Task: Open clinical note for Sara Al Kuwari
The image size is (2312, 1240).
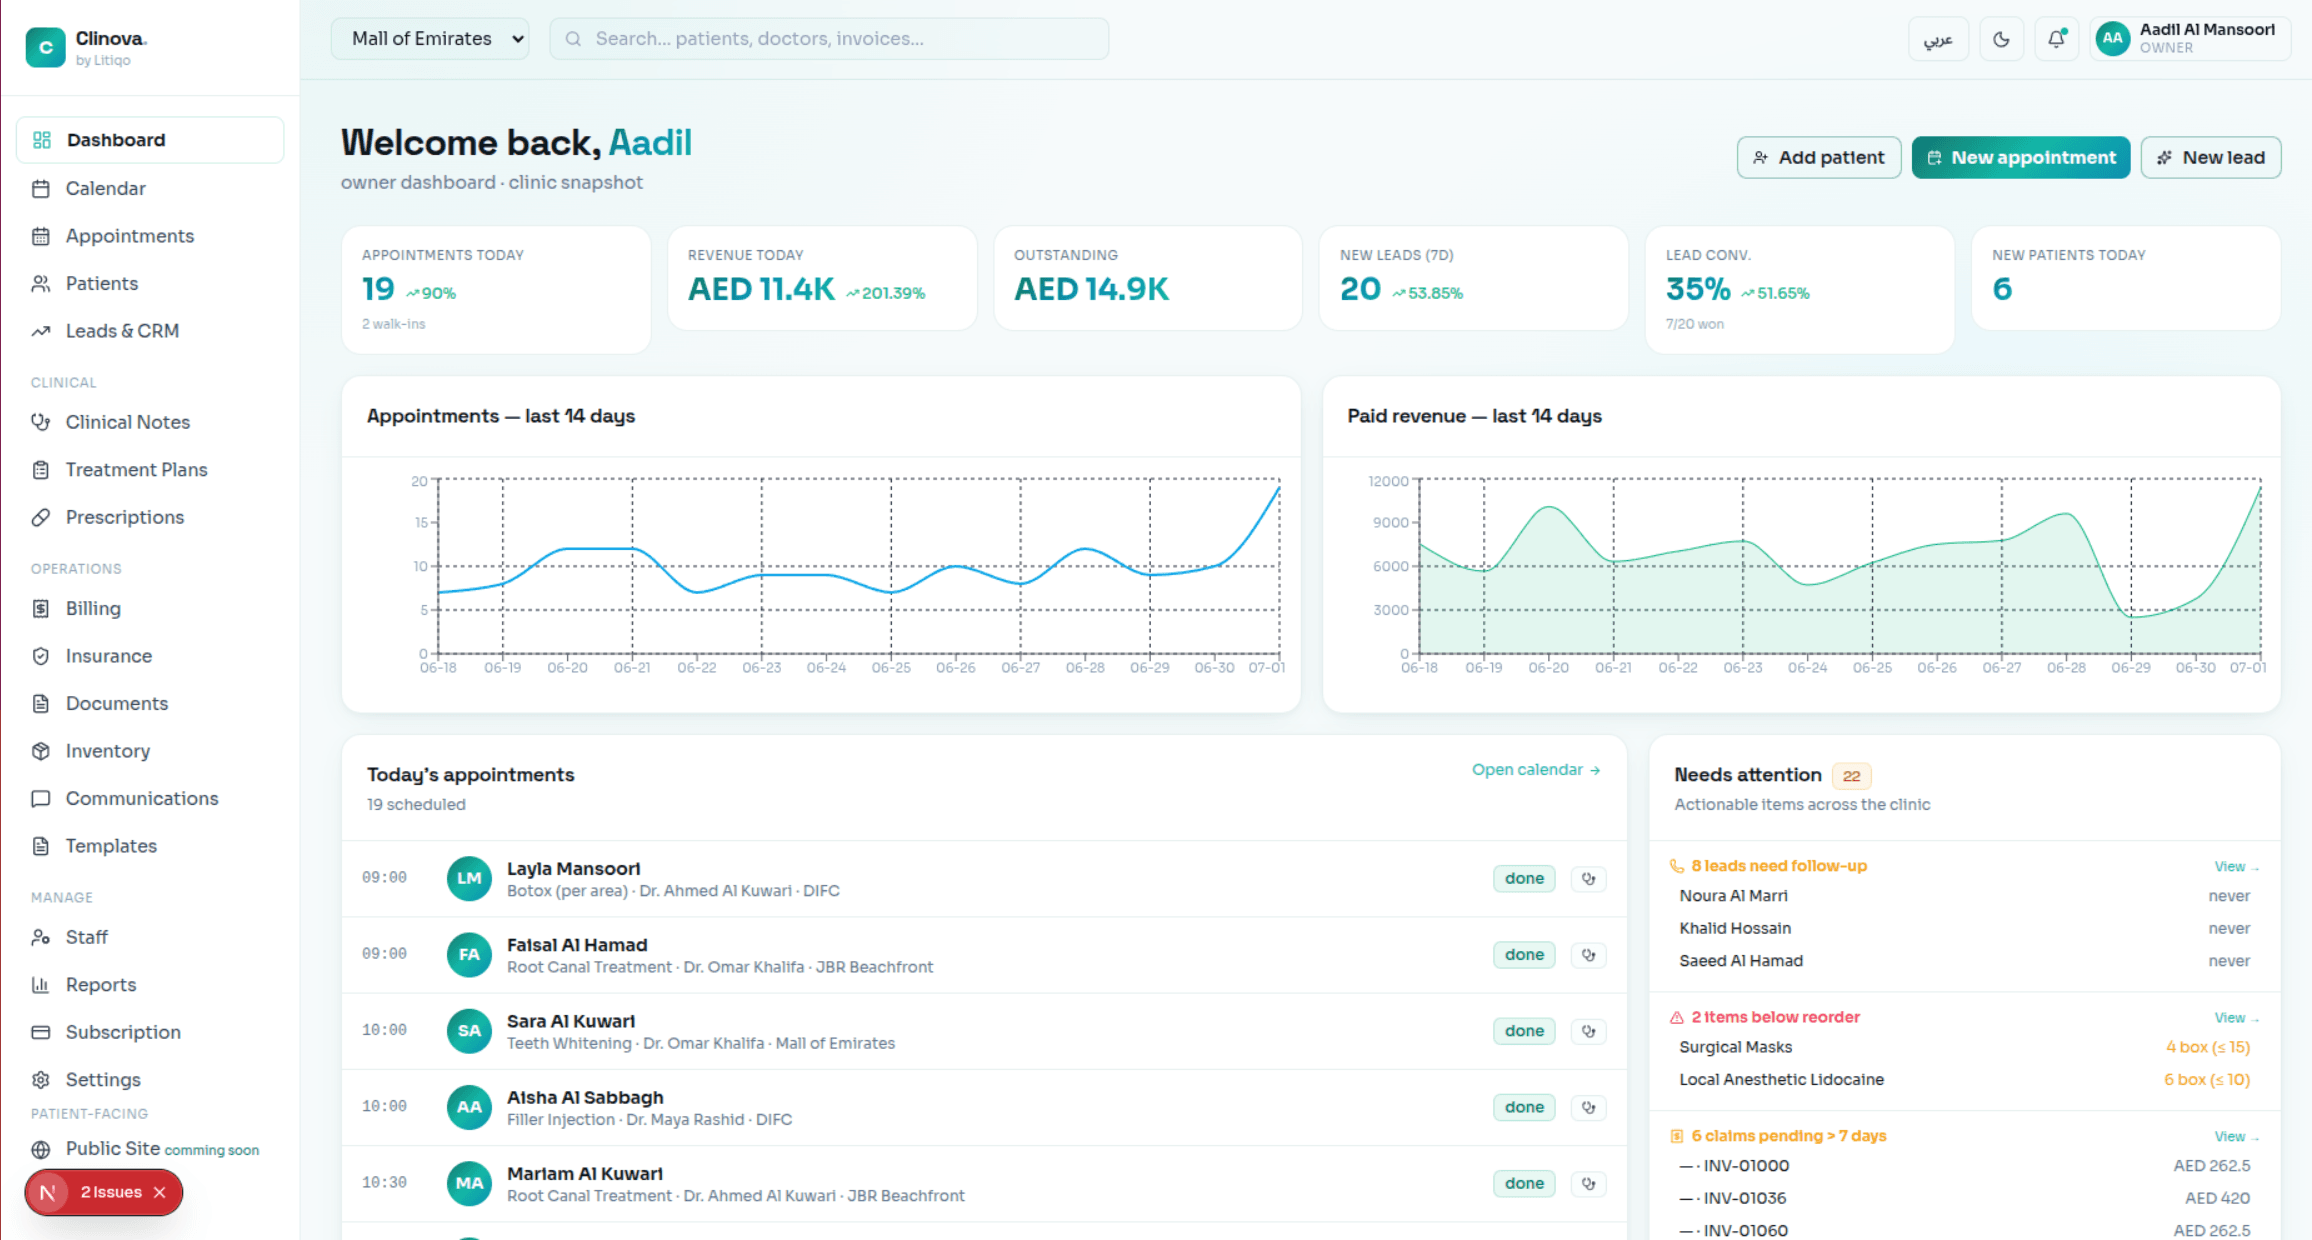Action: coord(1588,1031)
